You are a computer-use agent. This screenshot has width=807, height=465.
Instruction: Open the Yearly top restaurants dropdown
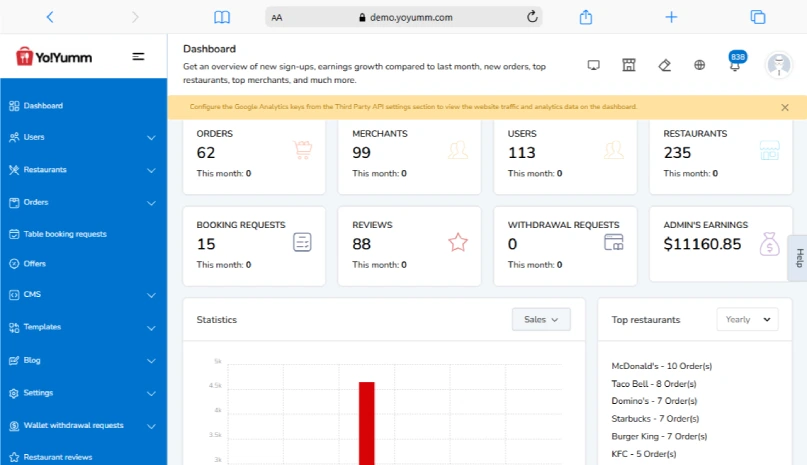pyautogui.click(x=747, y=319)
